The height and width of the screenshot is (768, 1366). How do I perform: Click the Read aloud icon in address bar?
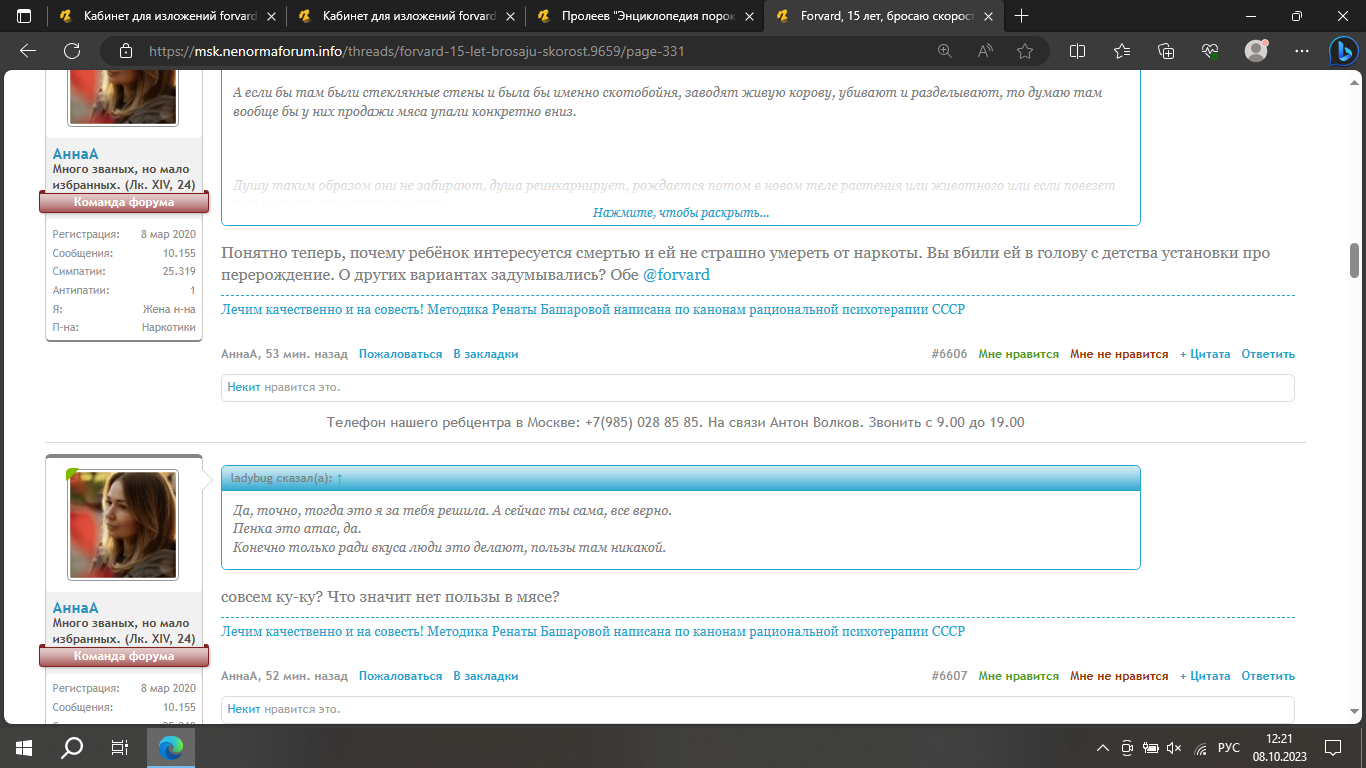(x=985, y=51)
